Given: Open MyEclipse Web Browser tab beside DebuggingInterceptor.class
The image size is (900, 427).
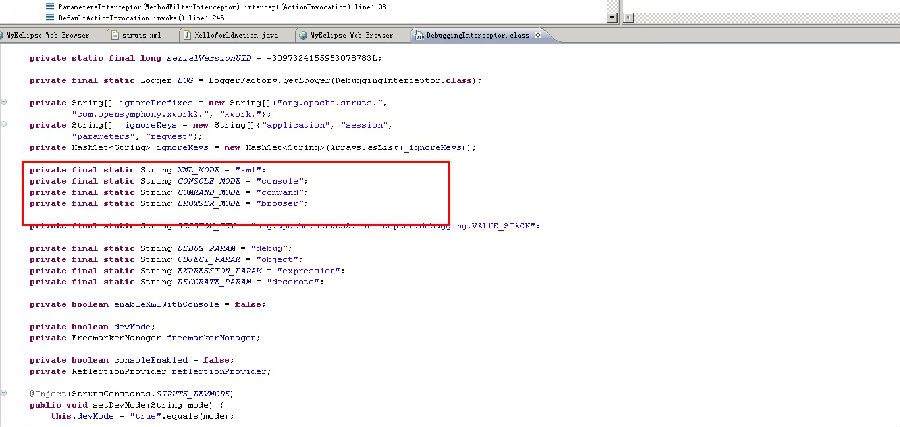Looking at the screenshot, I should point(346,35).
